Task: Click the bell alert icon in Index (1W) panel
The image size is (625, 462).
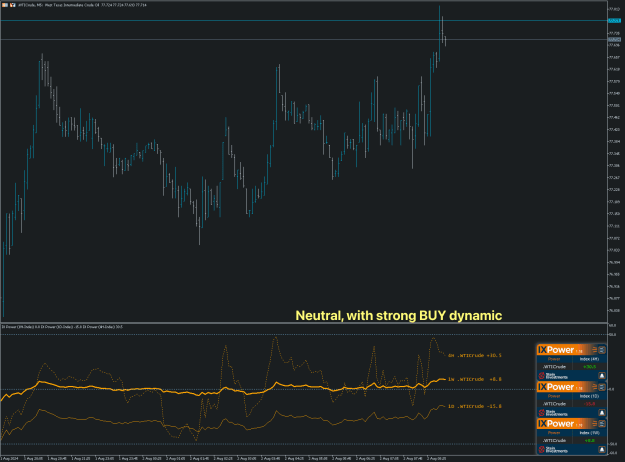Action: point(602,449)
